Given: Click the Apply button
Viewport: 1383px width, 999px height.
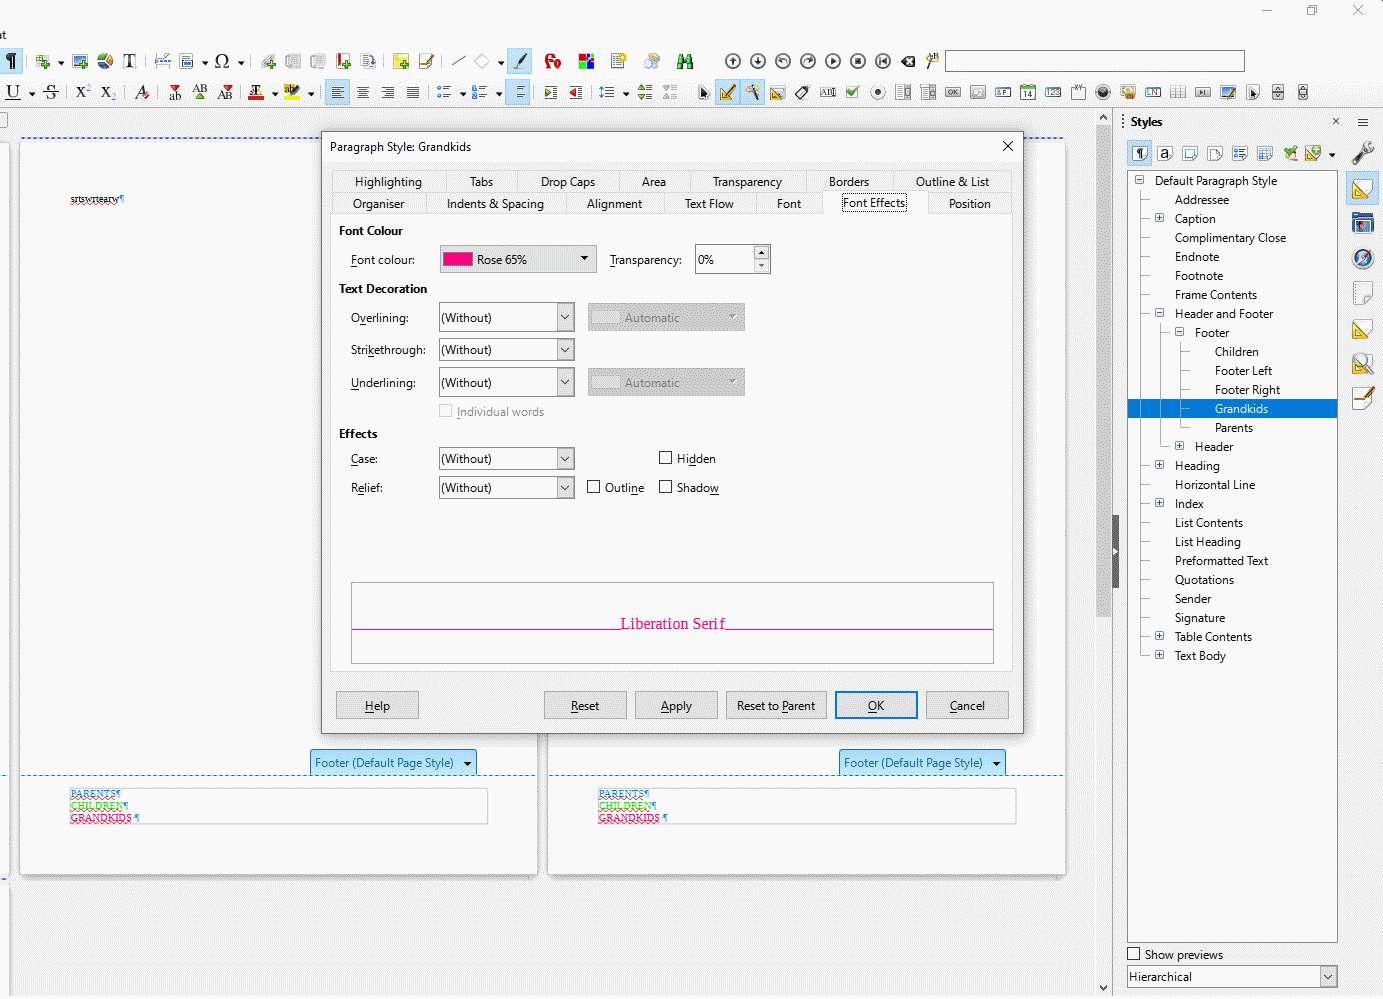Looking at the screenshot, I should pyautogui.click(x=676, y=705).
